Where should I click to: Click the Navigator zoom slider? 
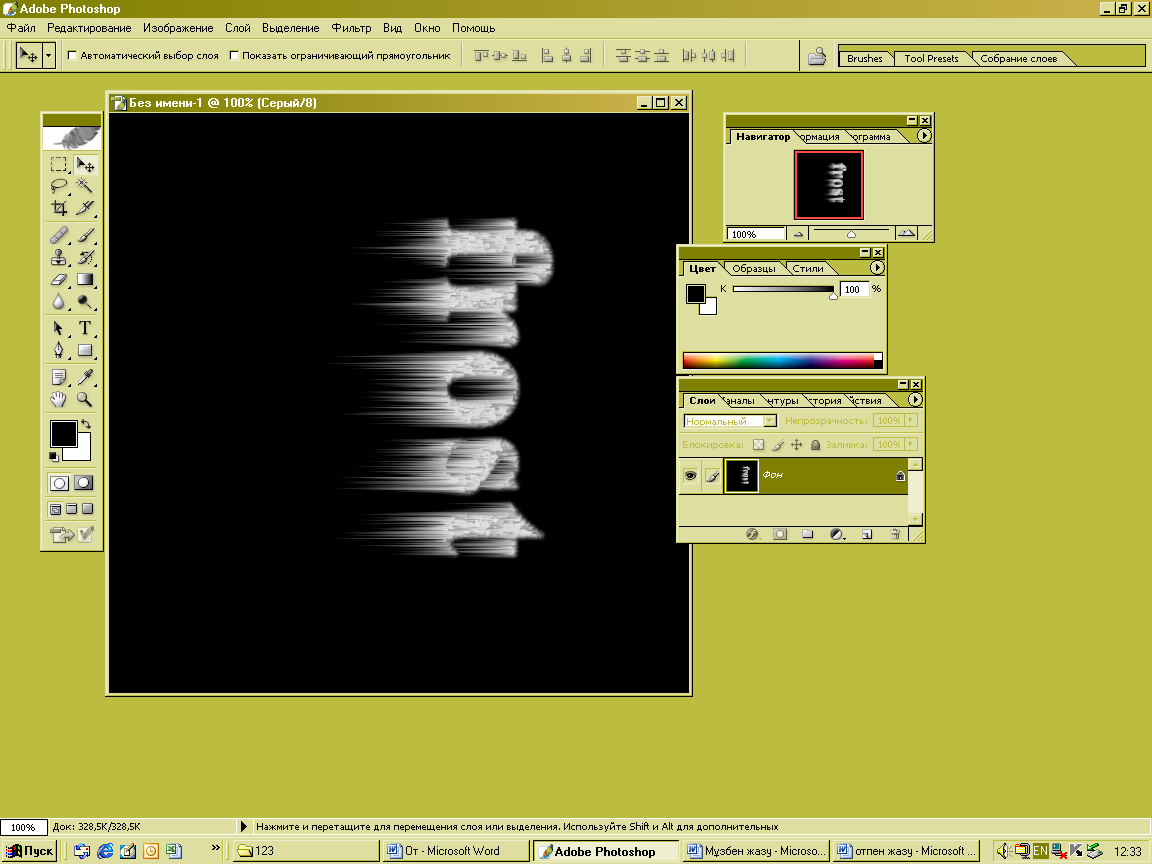pyautogui.click(x=852, y=234)
